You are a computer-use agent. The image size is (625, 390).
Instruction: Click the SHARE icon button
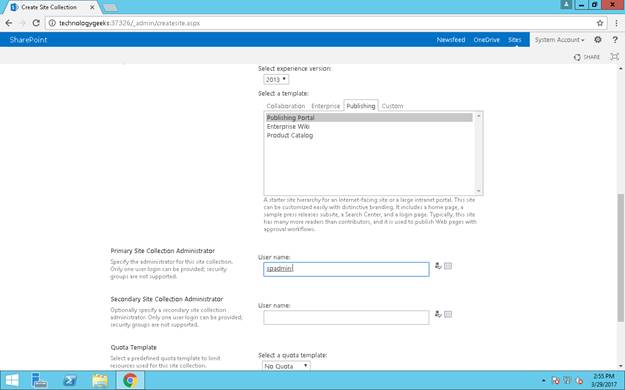[x=587, y=57]
